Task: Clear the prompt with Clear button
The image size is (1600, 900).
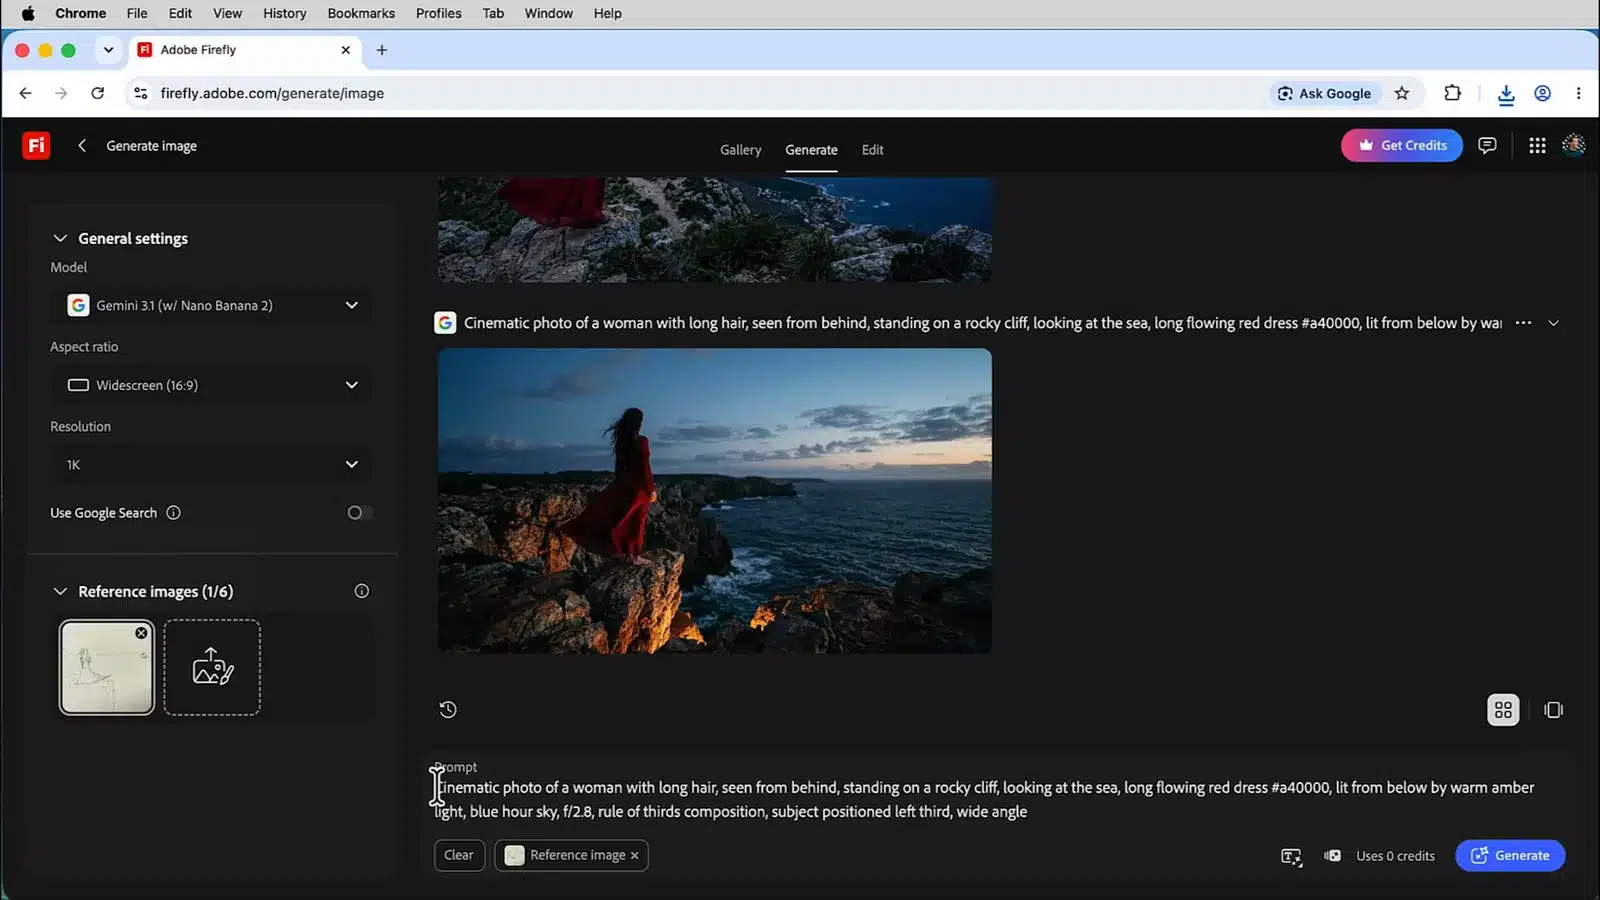Action: (459, 856)
